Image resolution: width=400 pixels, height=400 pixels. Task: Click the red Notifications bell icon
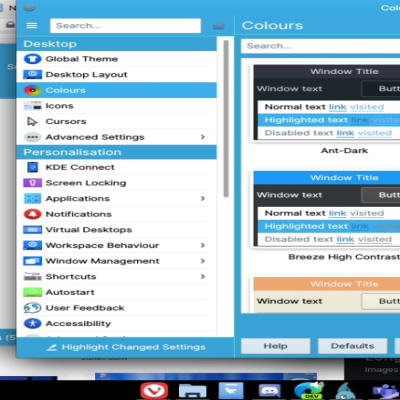32,214
